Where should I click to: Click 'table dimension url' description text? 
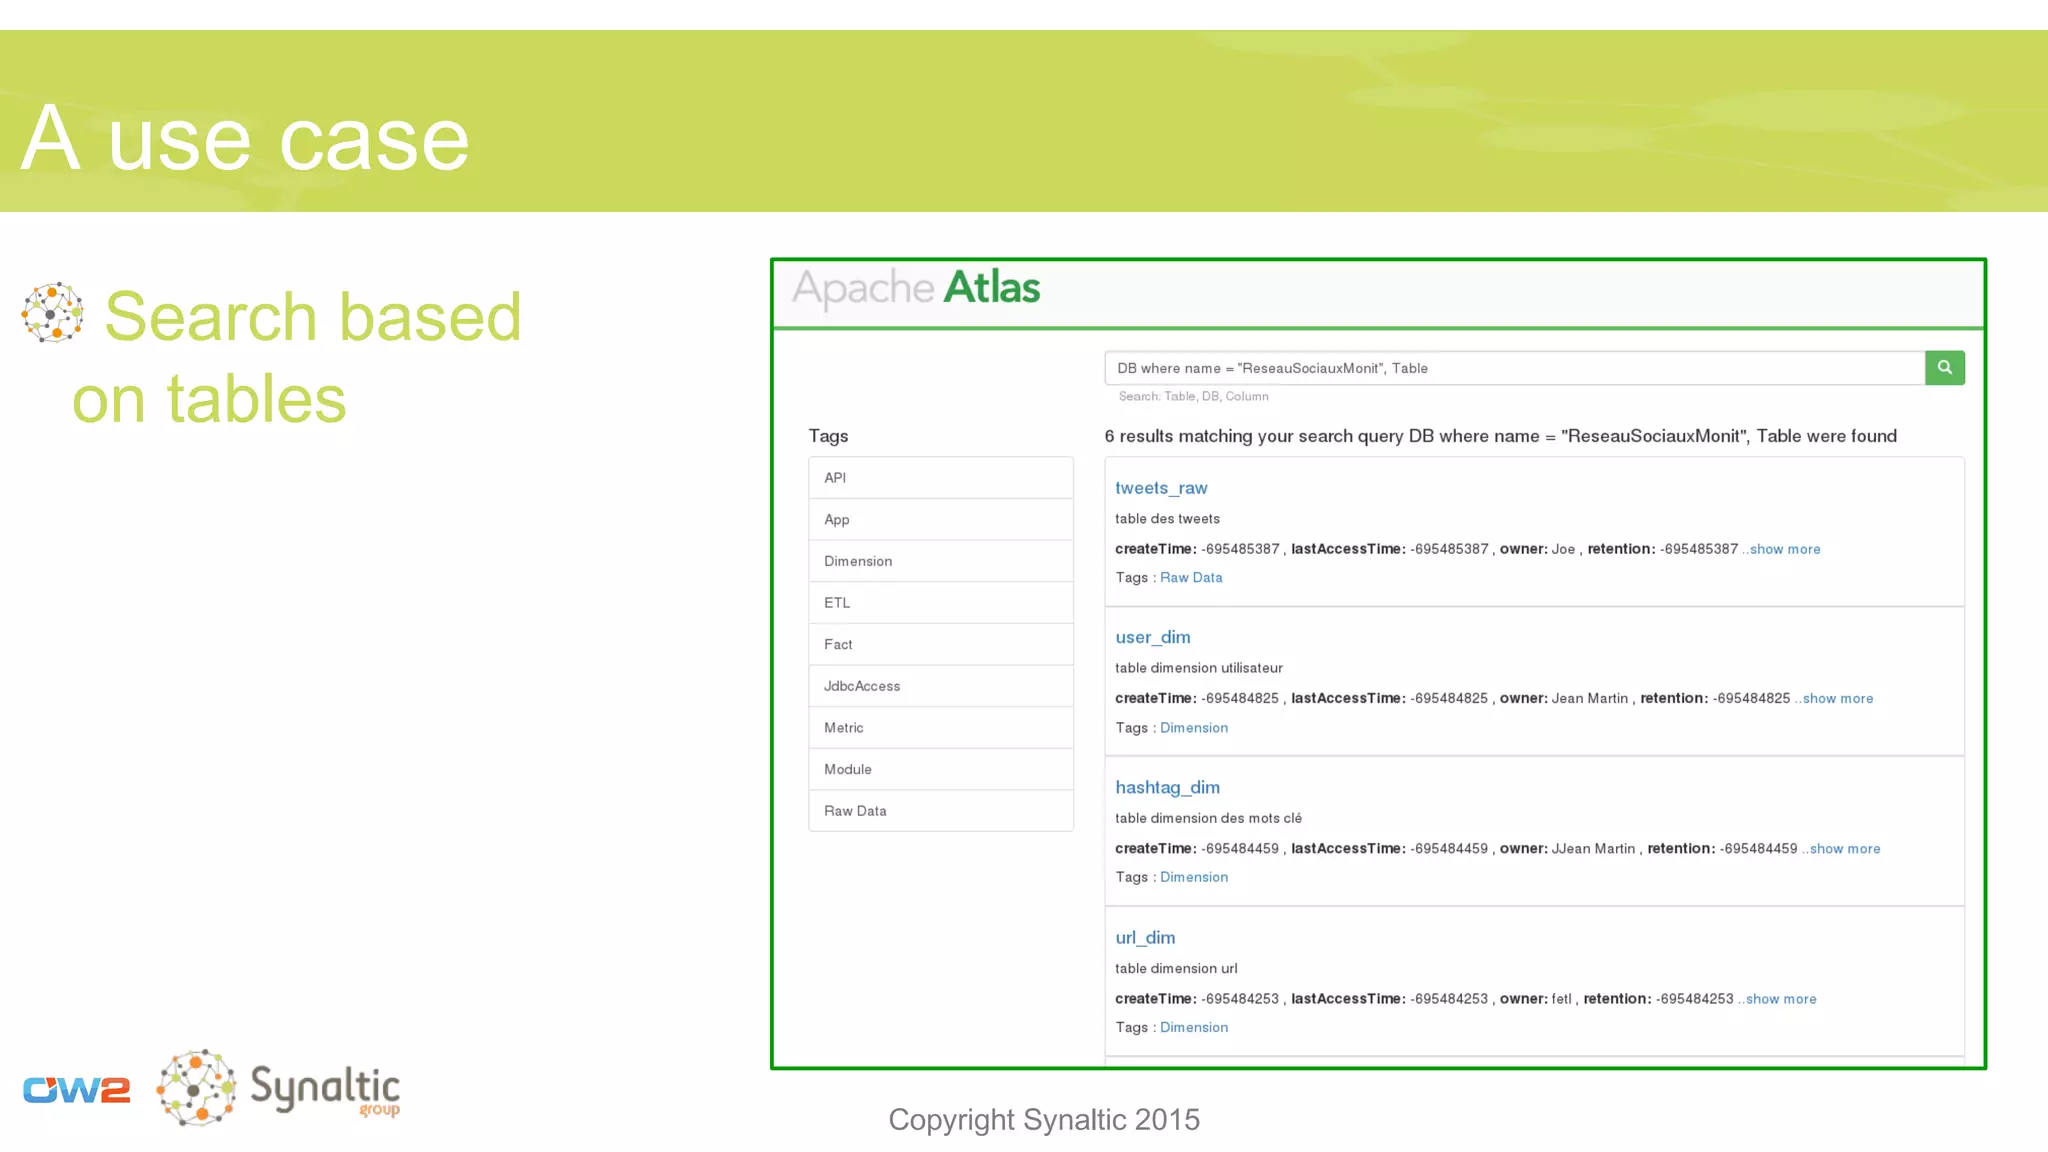[x=1176, y=968]
